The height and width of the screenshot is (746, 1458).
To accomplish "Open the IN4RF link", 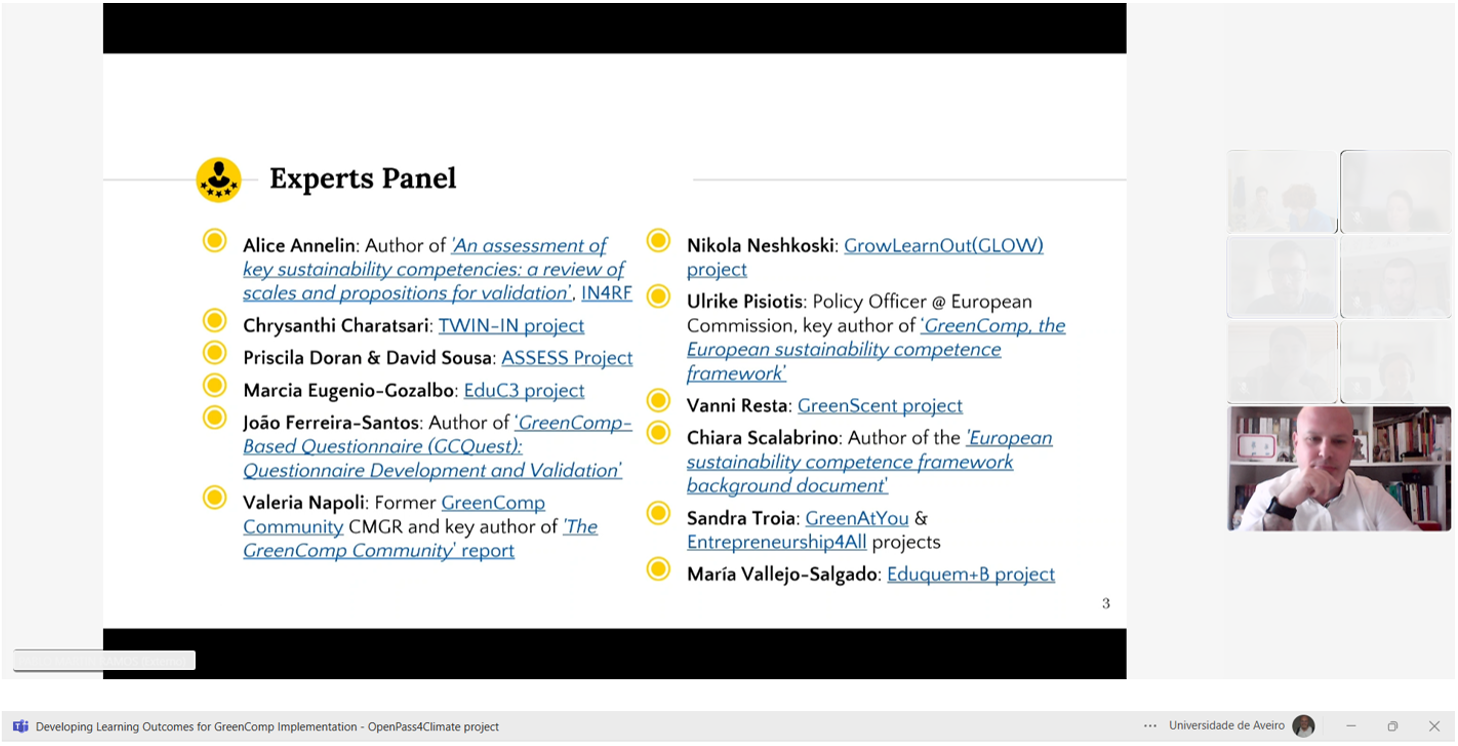I will (607, 294).
